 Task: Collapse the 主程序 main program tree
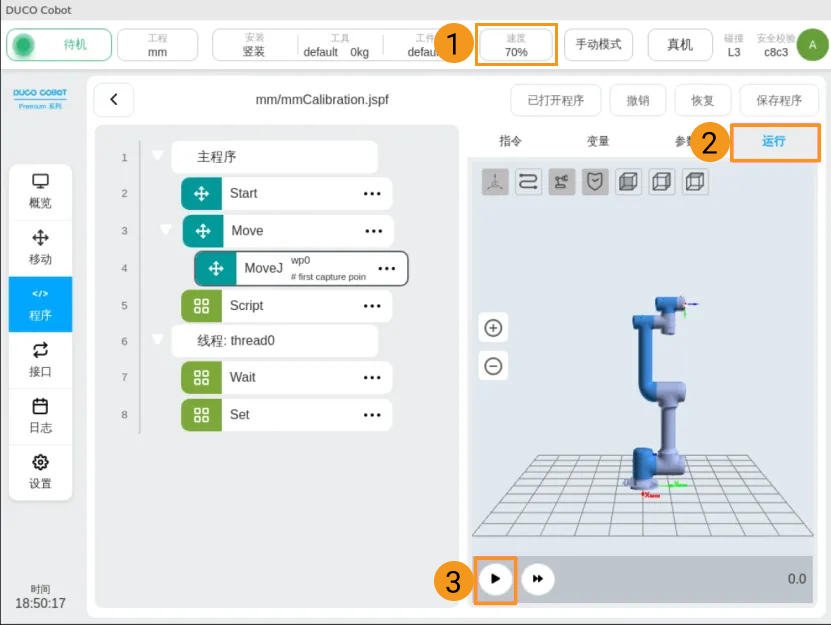tap(157, 155)
